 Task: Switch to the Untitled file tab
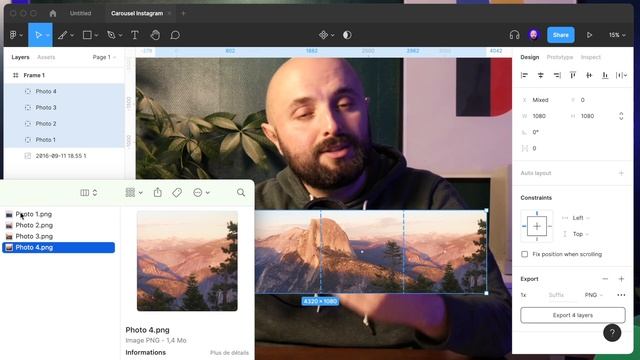pyautogui.click(x=80, y=13)
